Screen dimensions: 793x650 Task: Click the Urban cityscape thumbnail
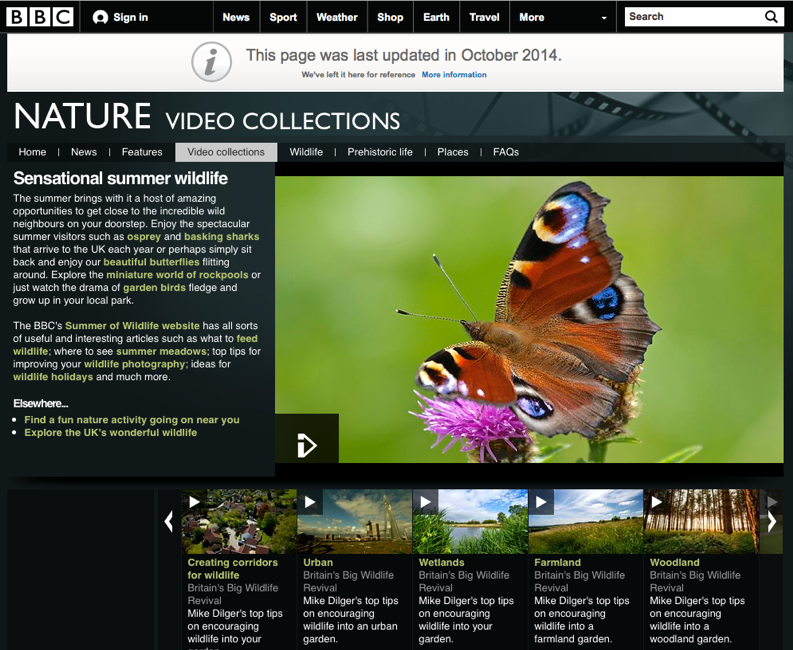[x=355, y=522]
